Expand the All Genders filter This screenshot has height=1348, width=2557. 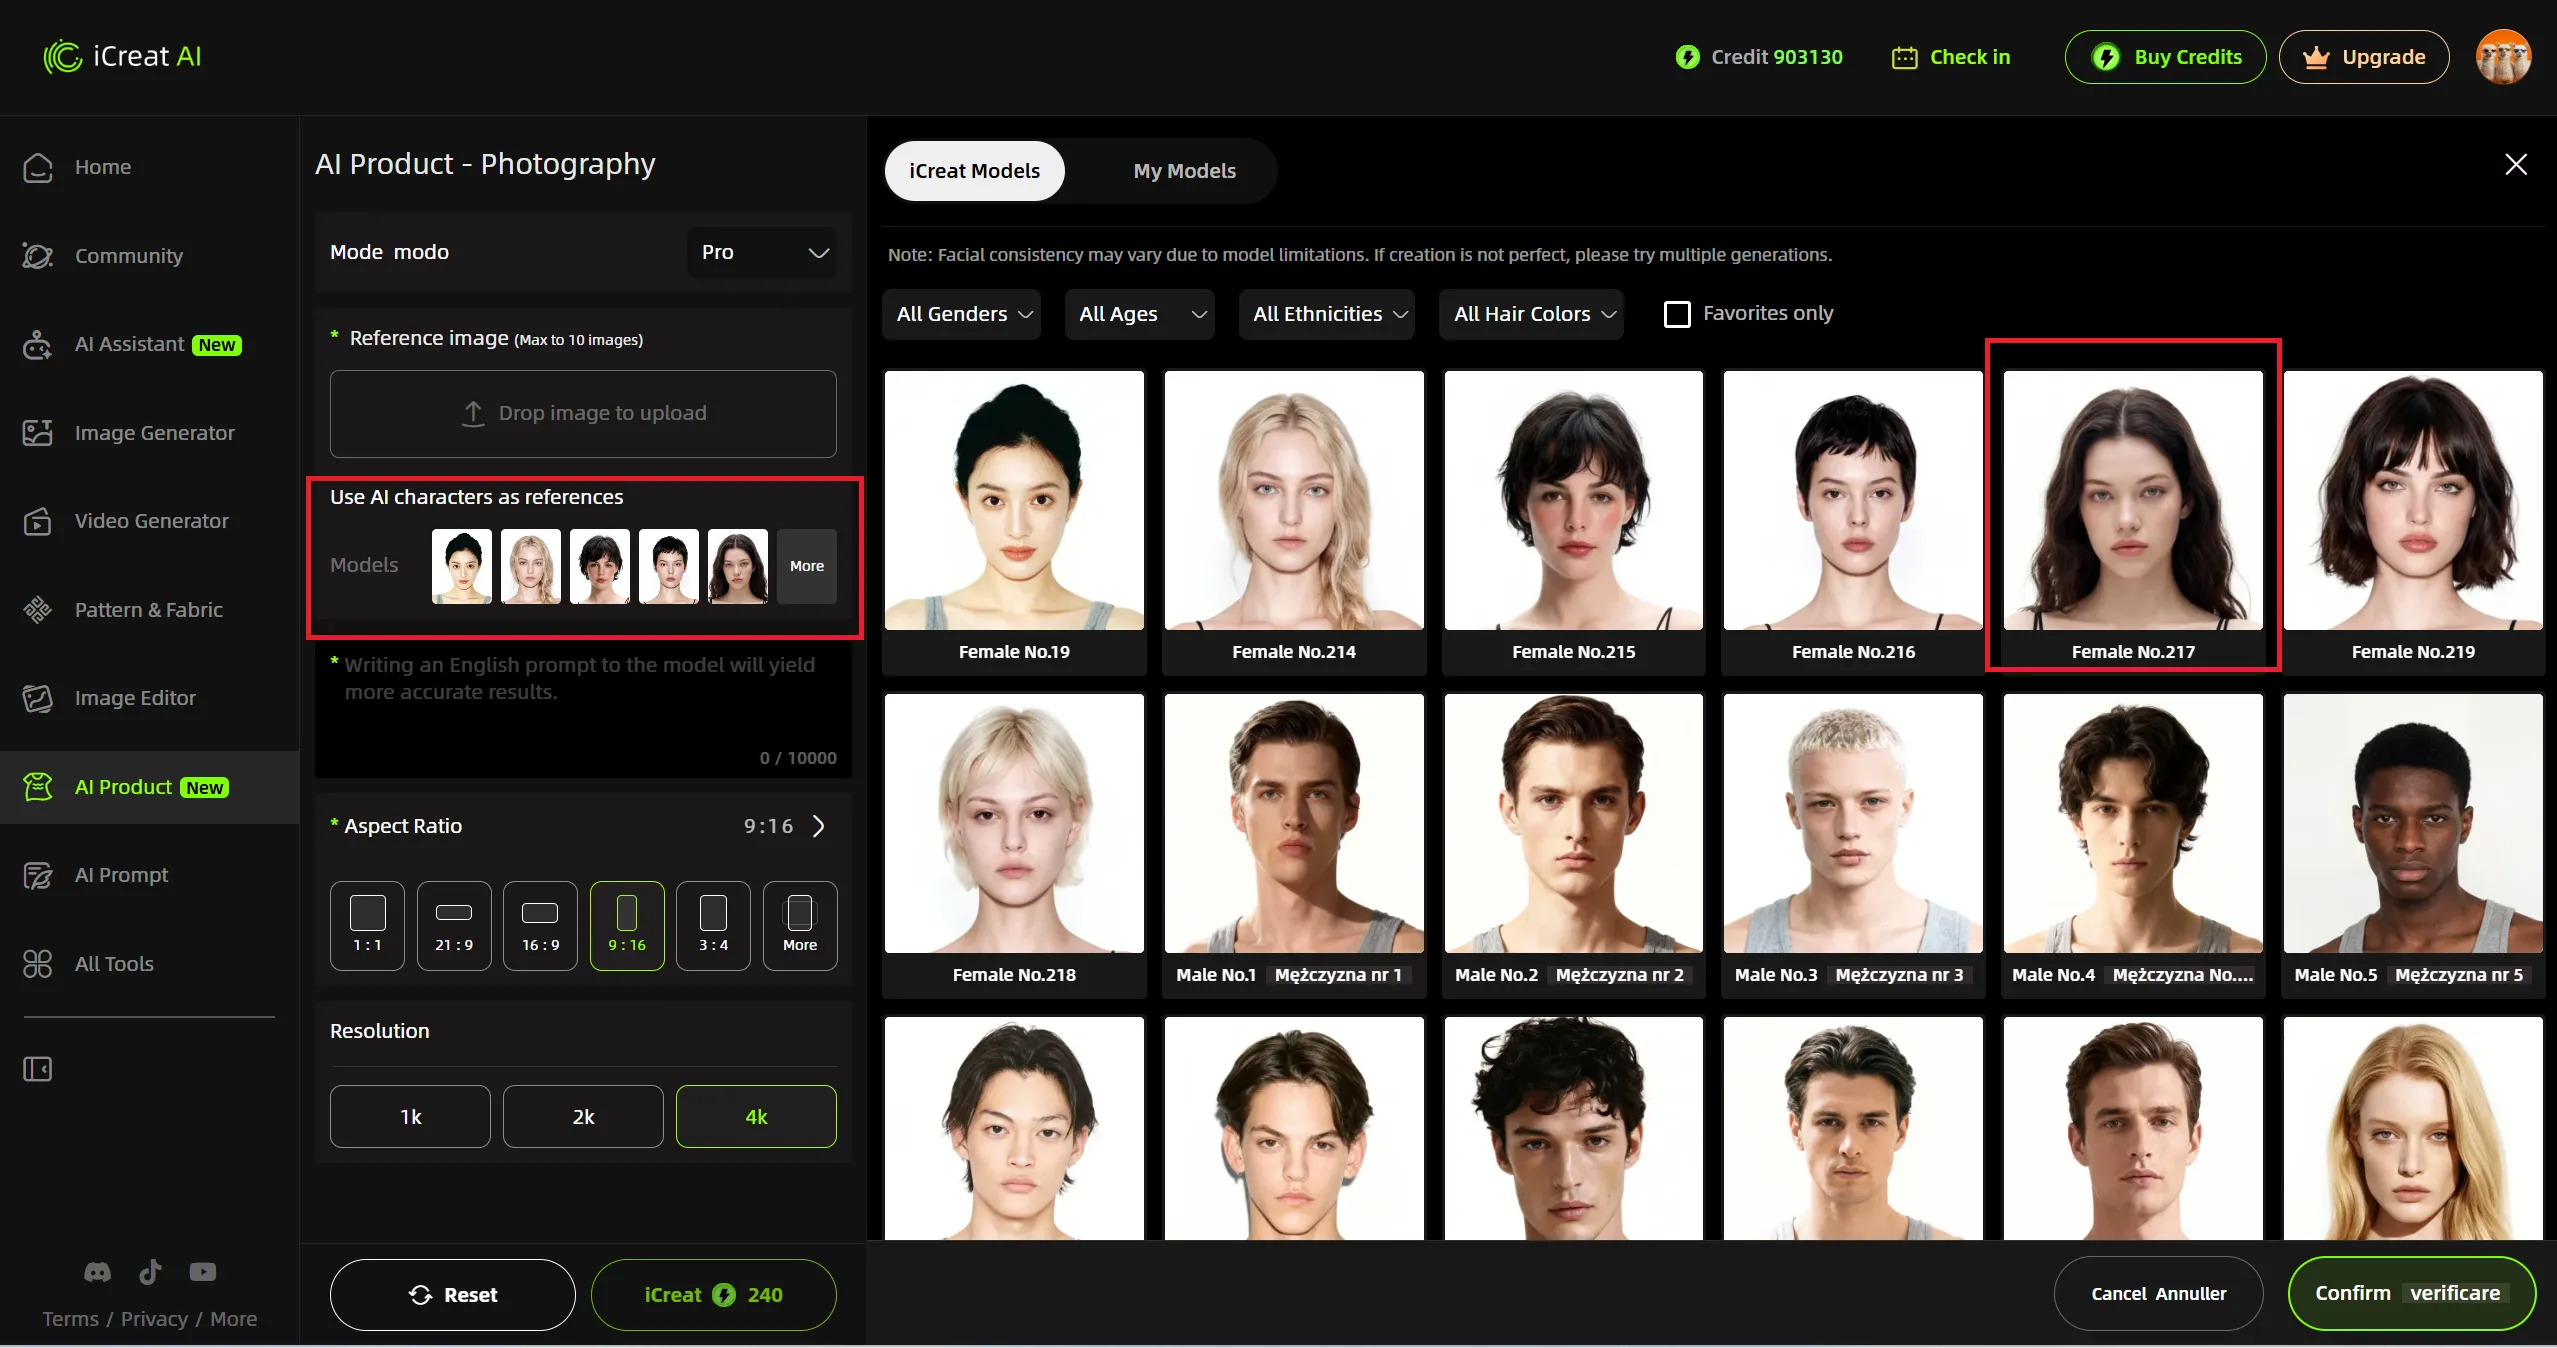[x=962, y=314]
